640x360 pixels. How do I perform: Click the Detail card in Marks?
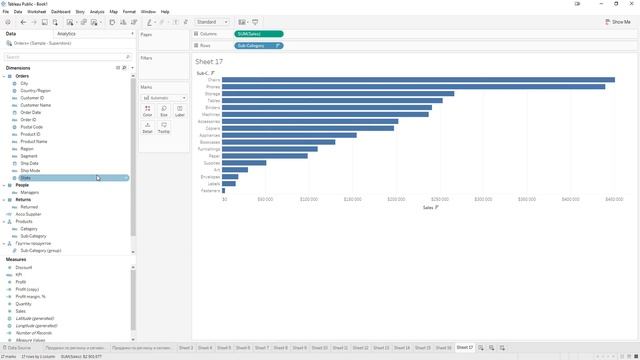point(147,128)
